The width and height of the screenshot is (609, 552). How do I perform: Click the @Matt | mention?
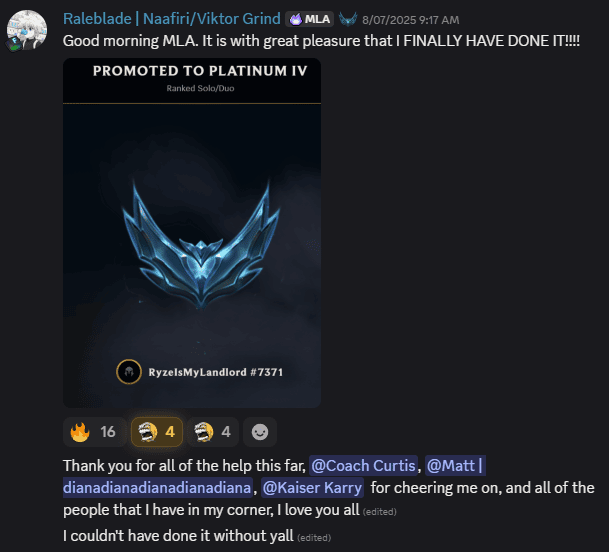pos(455,465)
